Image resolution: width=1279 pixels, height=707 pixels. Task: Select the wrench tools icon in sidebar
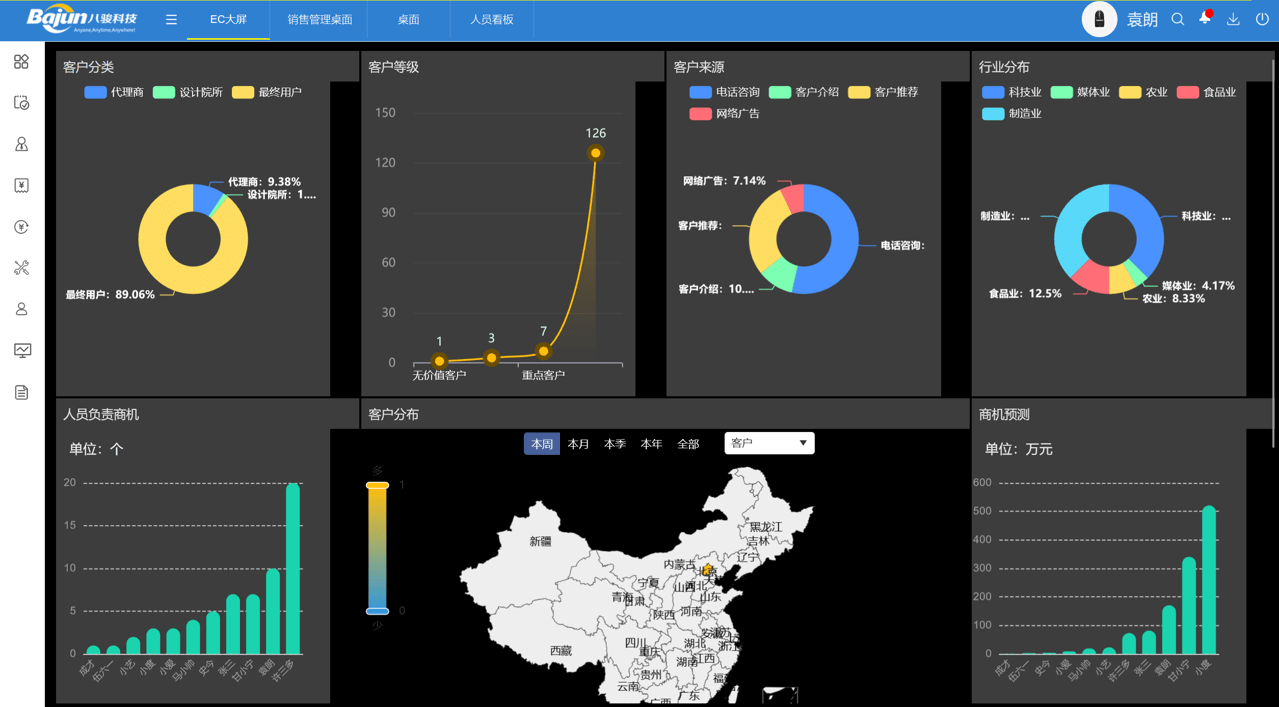click(21, 268)
